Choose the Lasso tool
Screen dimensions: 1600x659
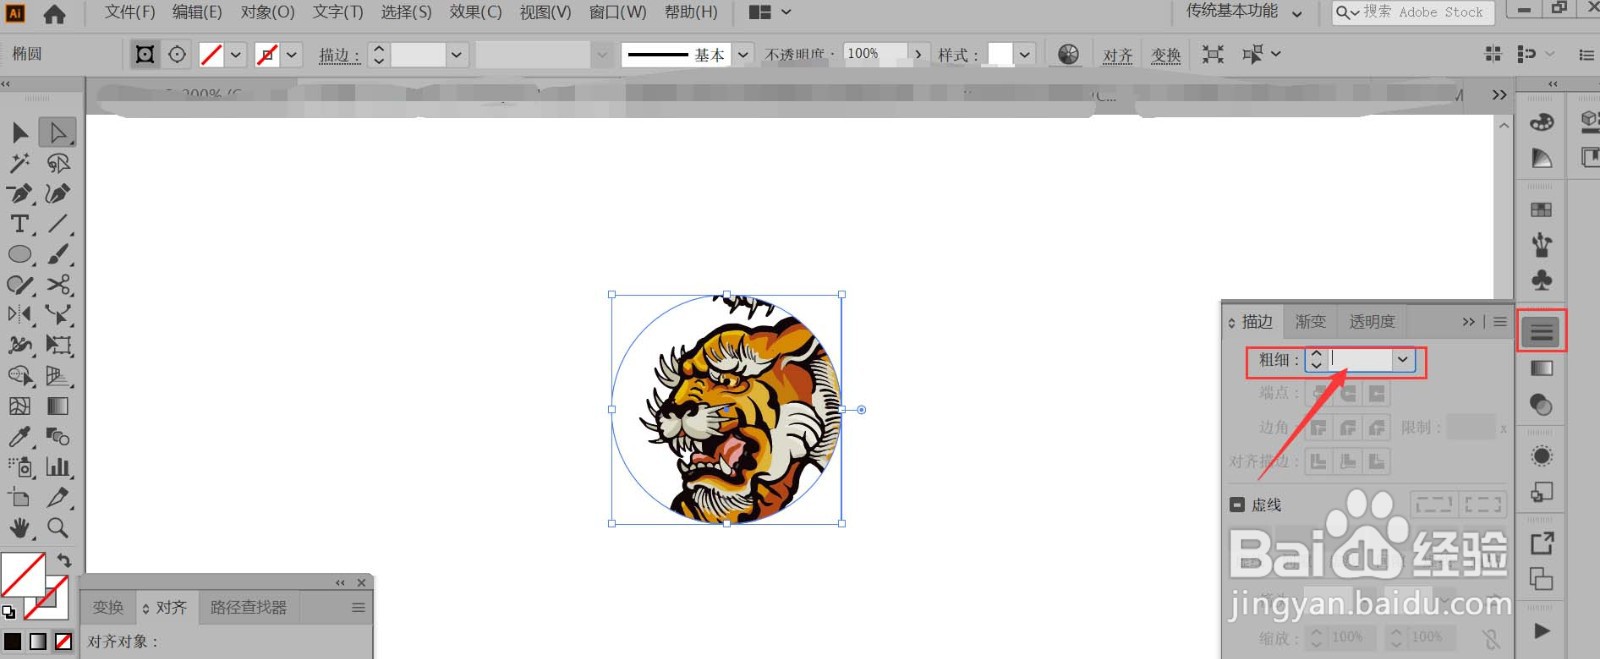point(58,163)
